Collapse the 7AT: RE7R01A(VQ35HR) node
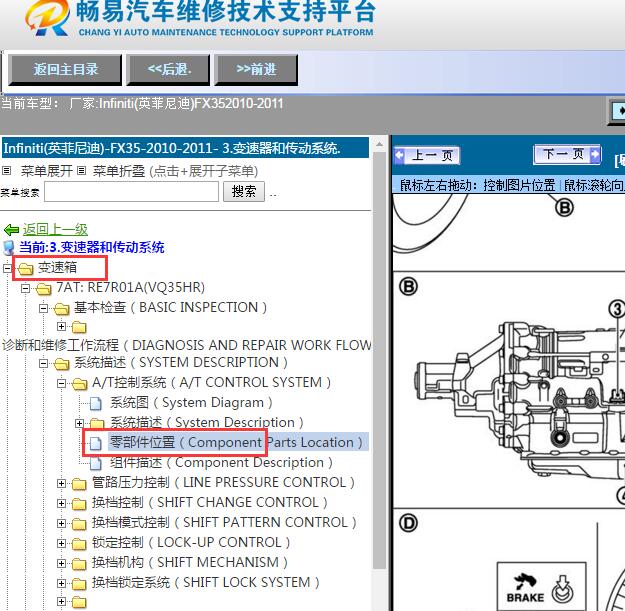This screenshot has height=611, width=625. (25, 288)
